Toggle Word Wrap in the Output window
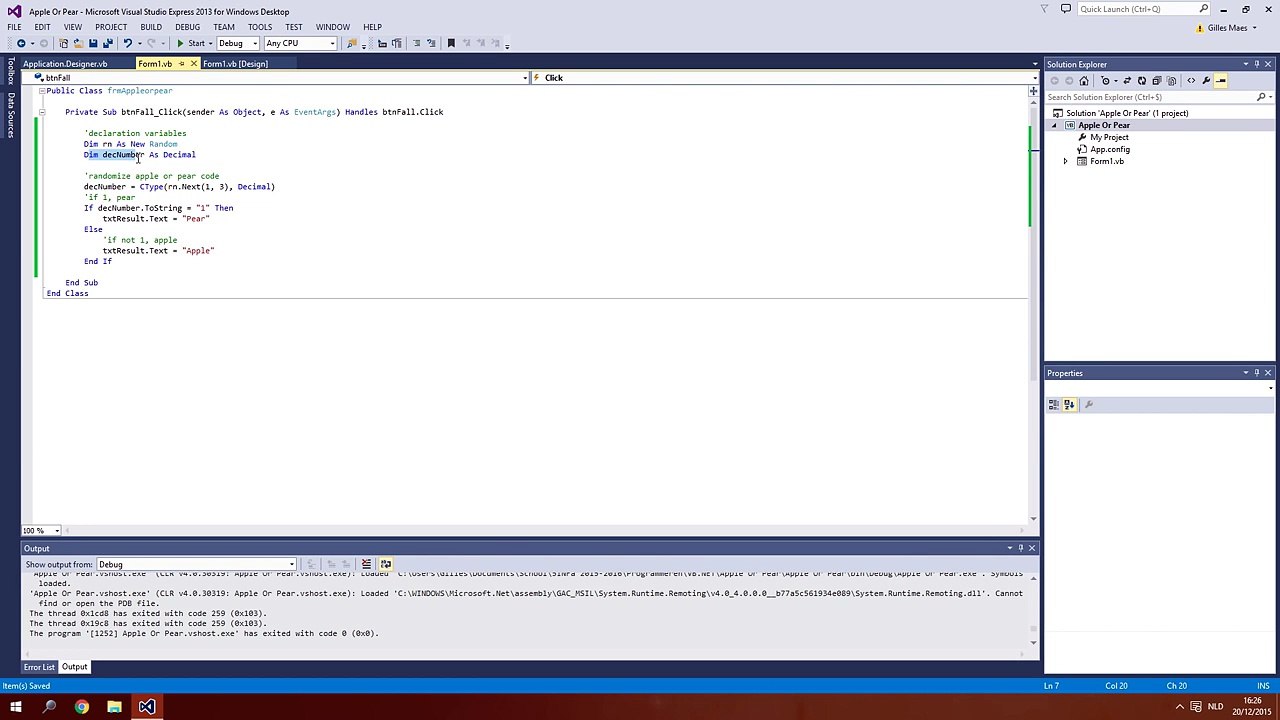Image resolution: width=1280 pixels, height=720 pixels. pos(386,564)
